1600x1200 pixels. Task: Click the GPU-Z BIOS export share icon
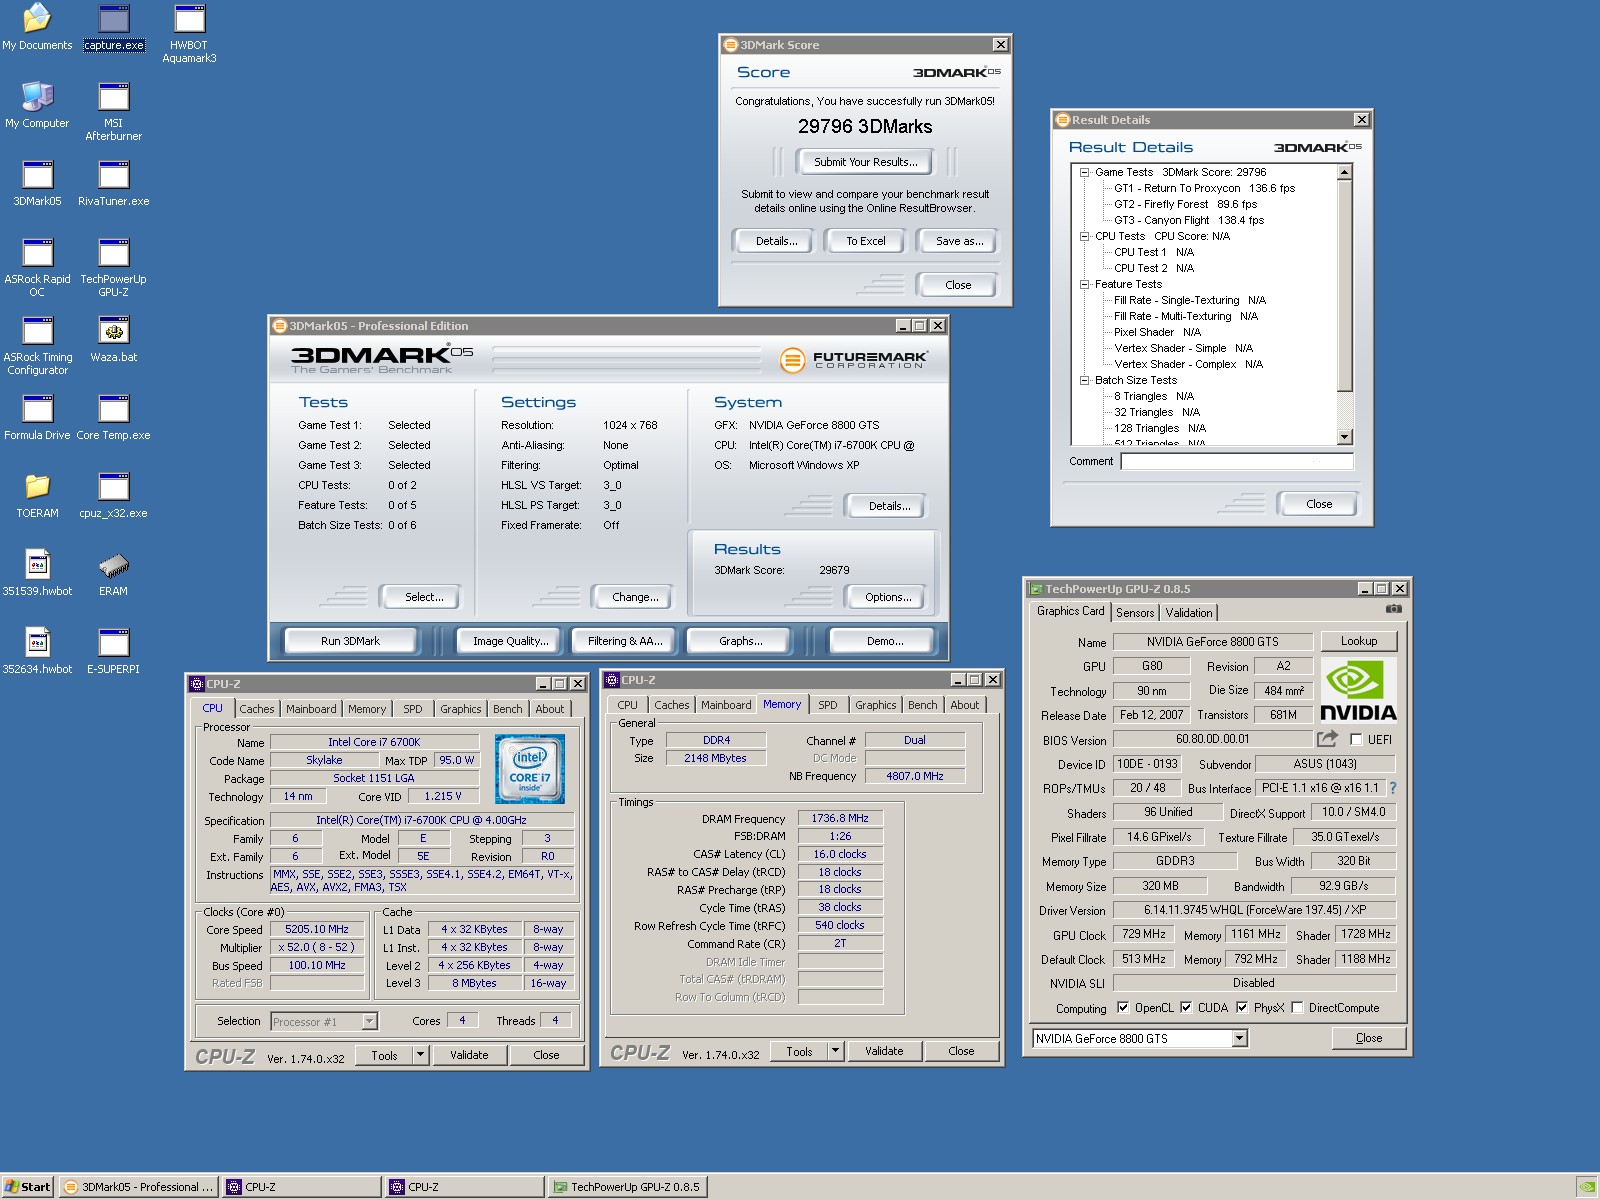(x=1327, y=739)
